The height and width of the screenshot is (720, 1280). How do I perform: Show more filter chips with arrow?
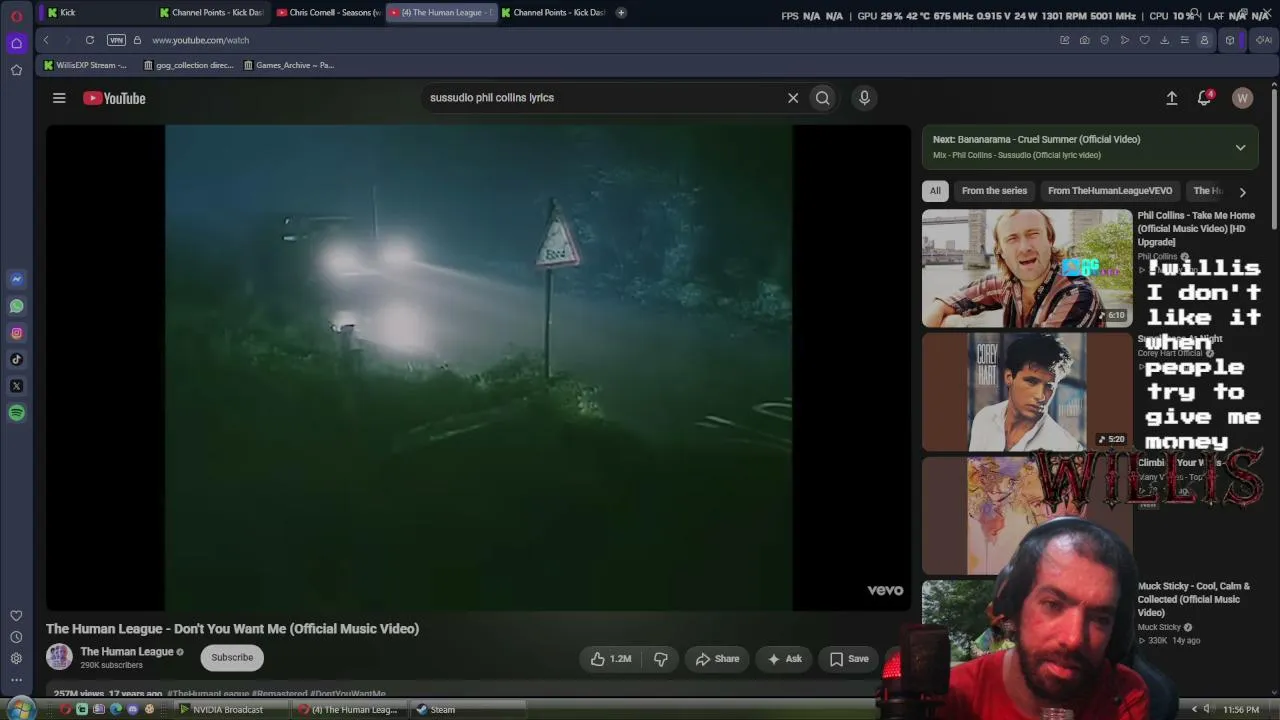point(1242,192)
